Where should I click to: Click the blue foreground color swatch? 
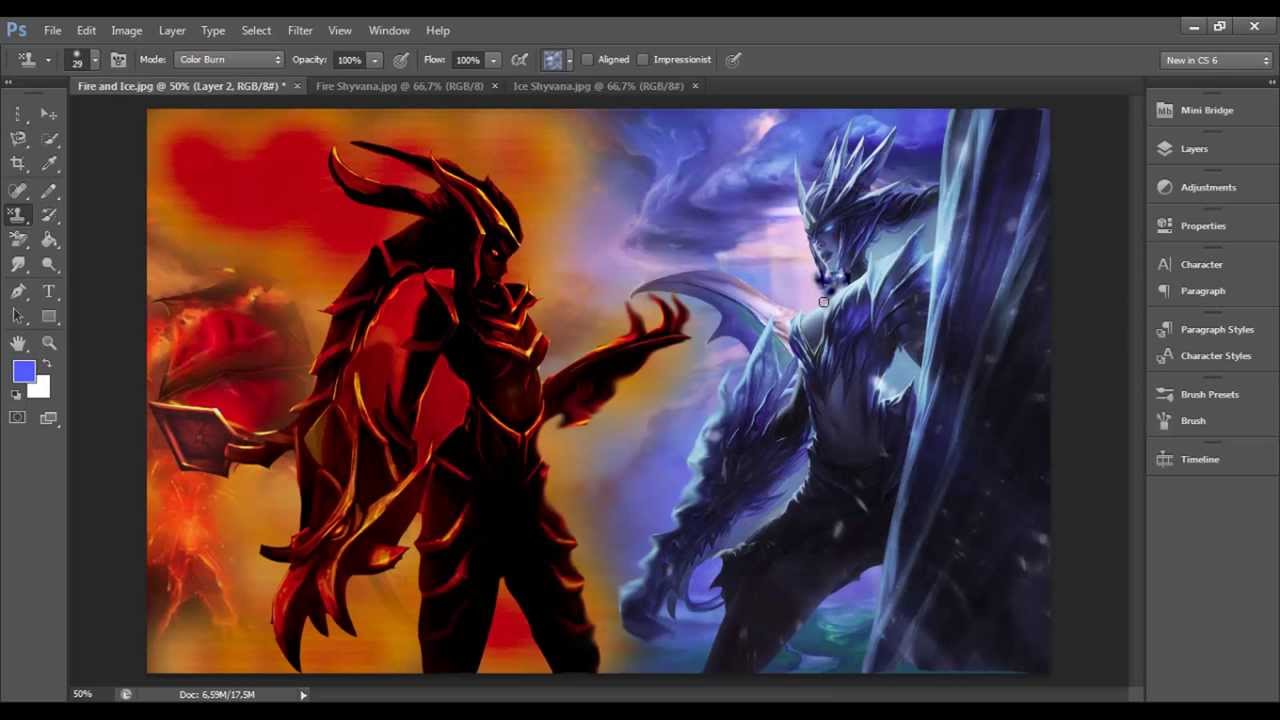pyautogui.click(x=24, y=371)
